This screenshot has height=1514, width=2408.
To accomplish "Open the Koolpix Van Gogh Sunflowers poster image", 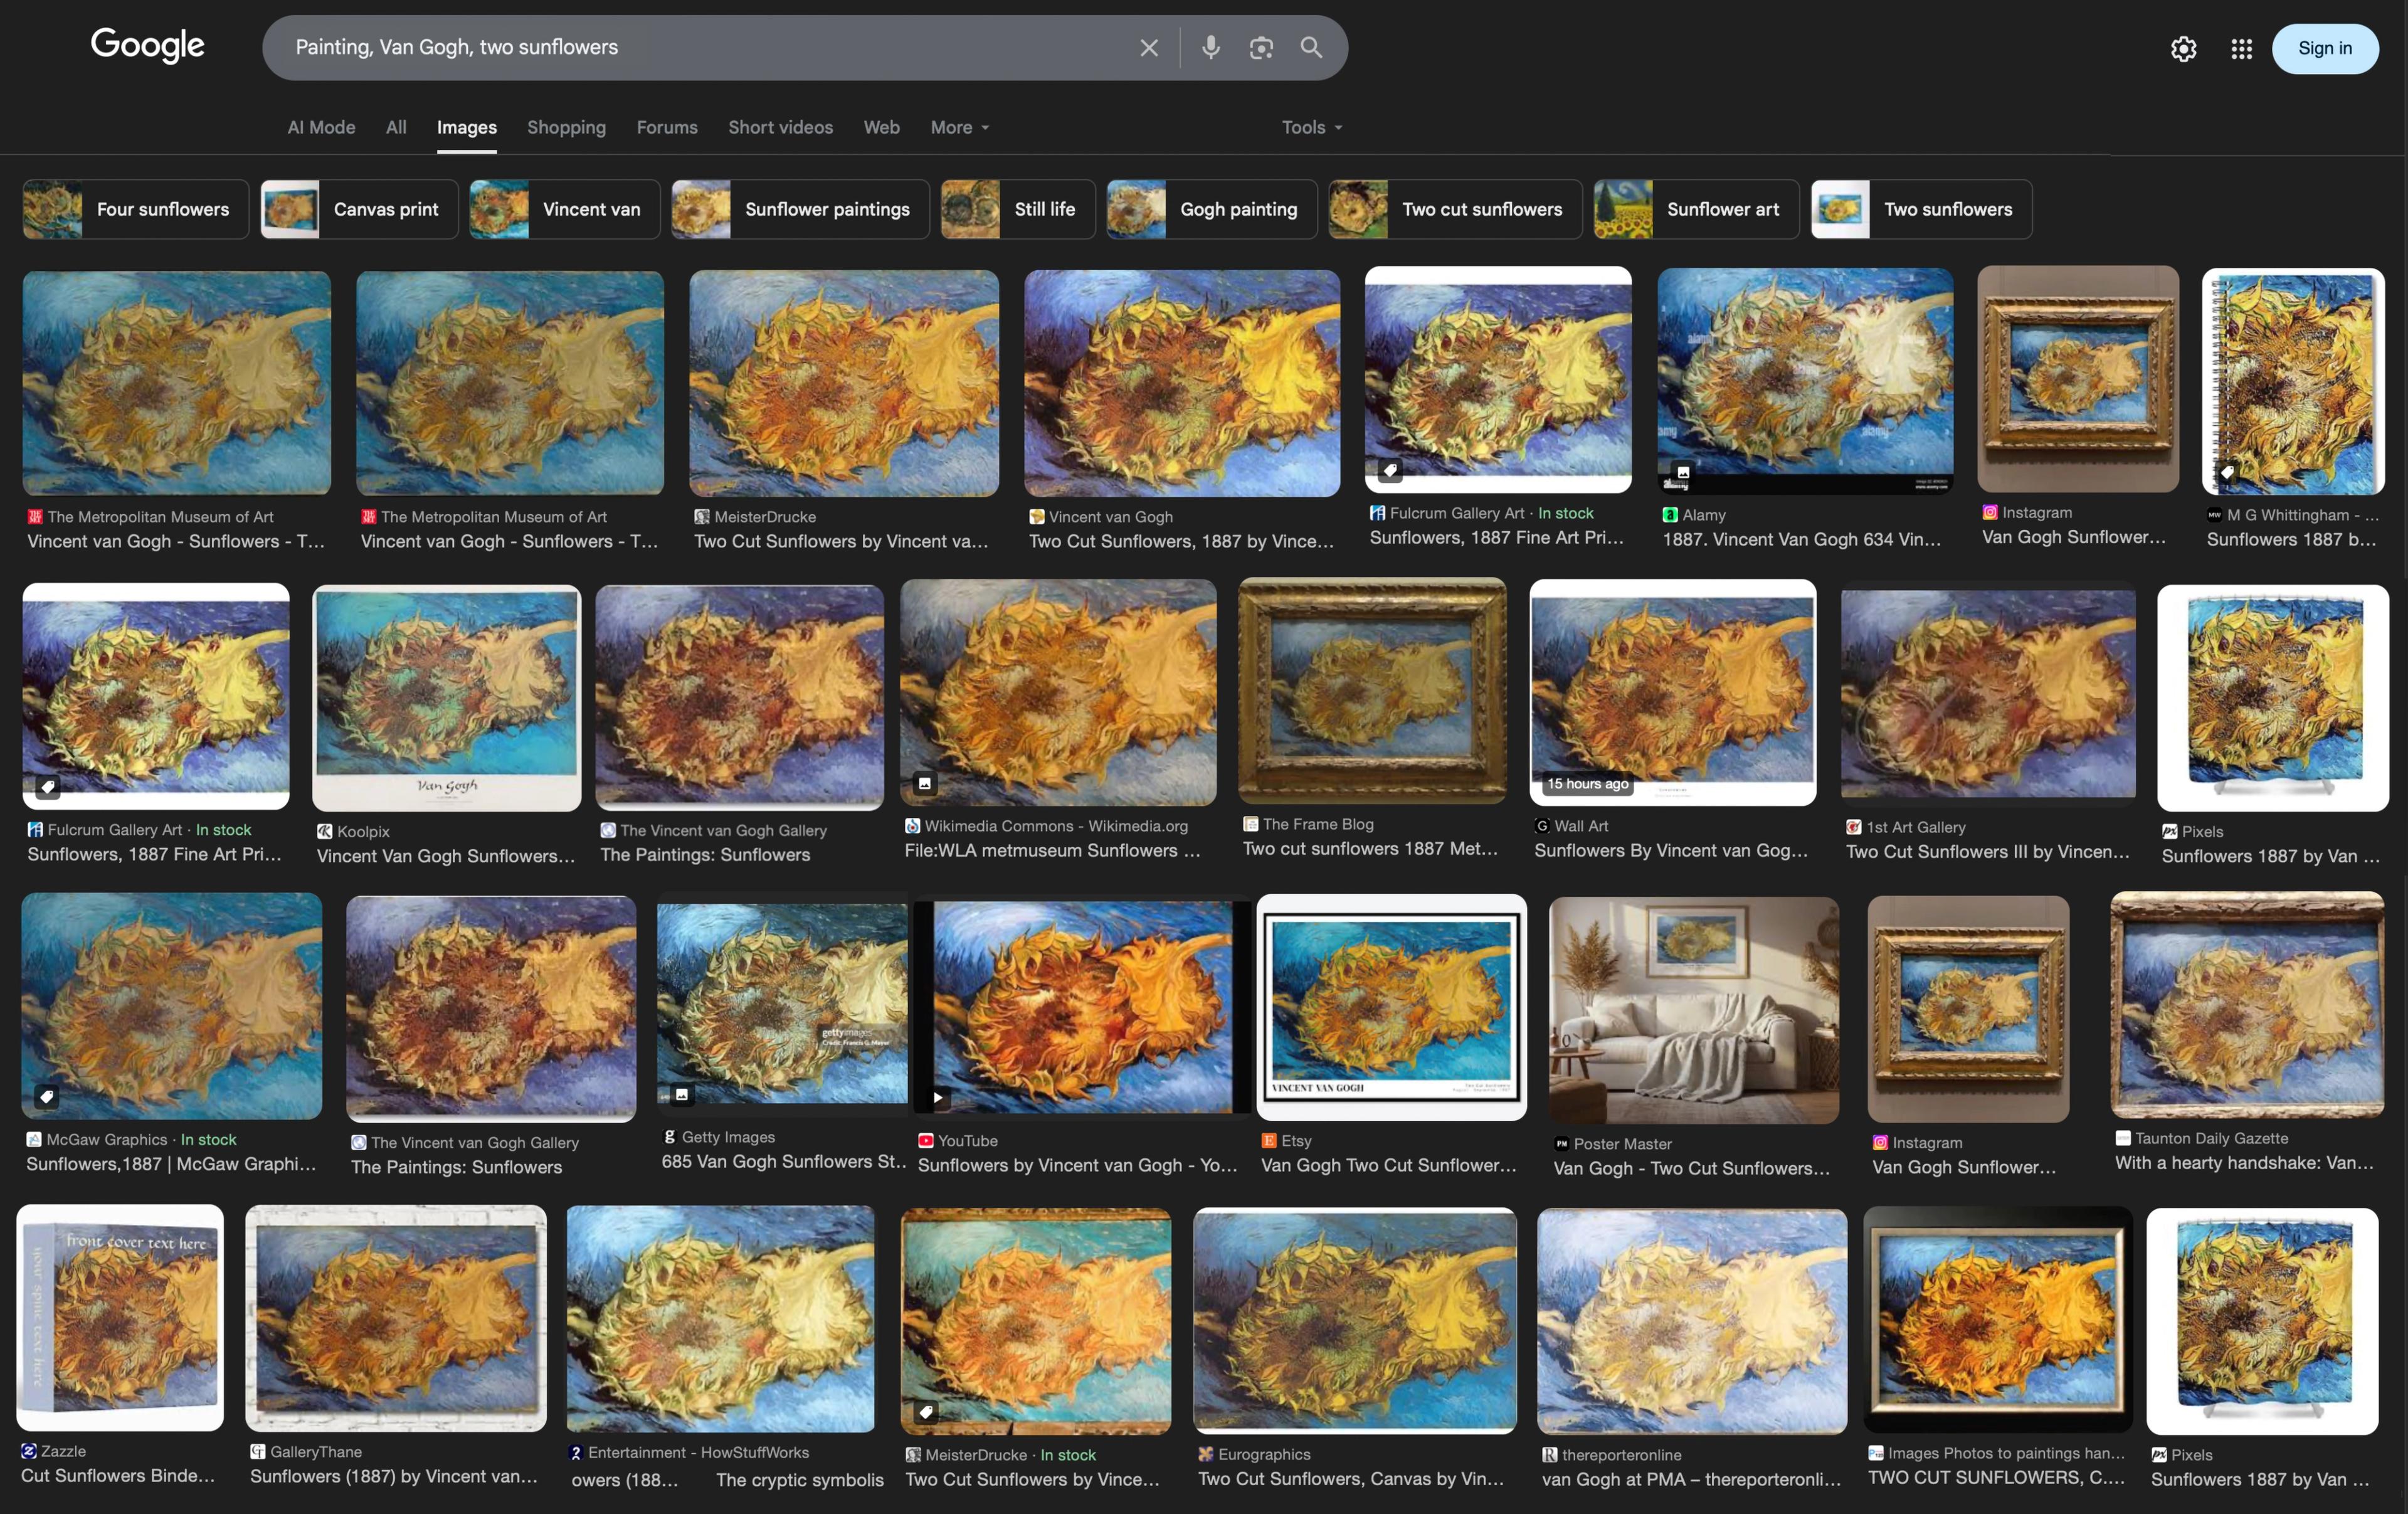I will pos(446,697).
